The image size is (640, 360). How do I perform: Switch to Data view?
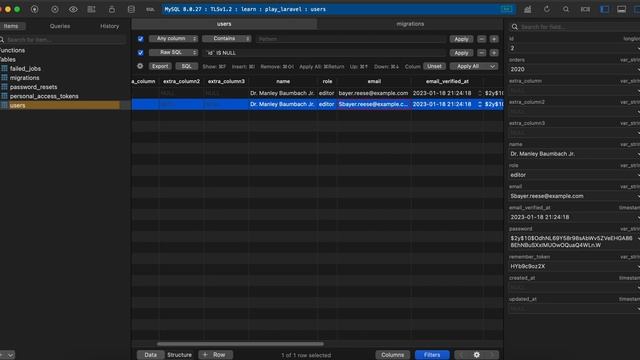(x=150, y=355)
